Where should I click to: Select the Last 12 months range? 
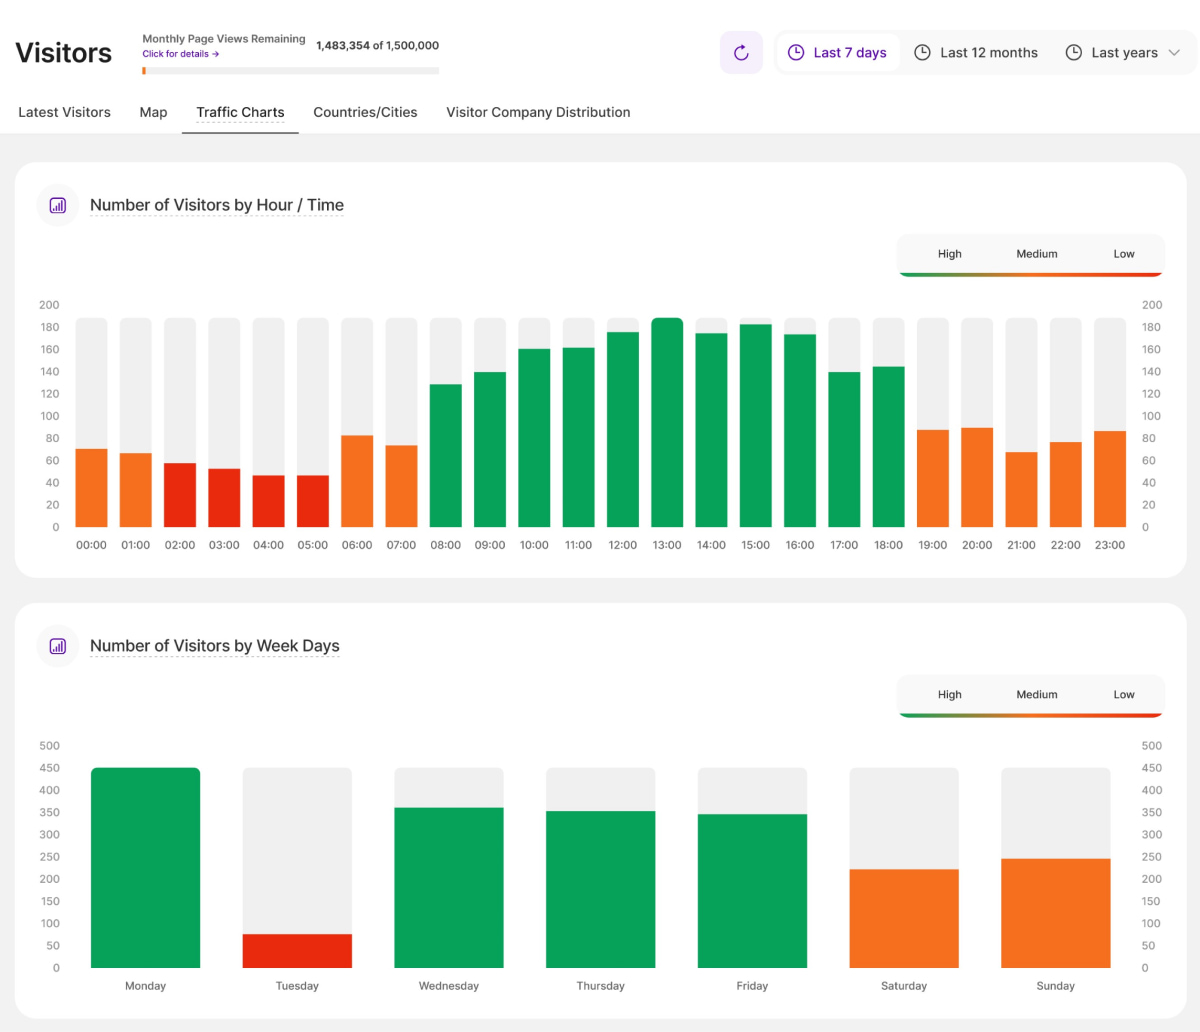click(x=988, y=53)
